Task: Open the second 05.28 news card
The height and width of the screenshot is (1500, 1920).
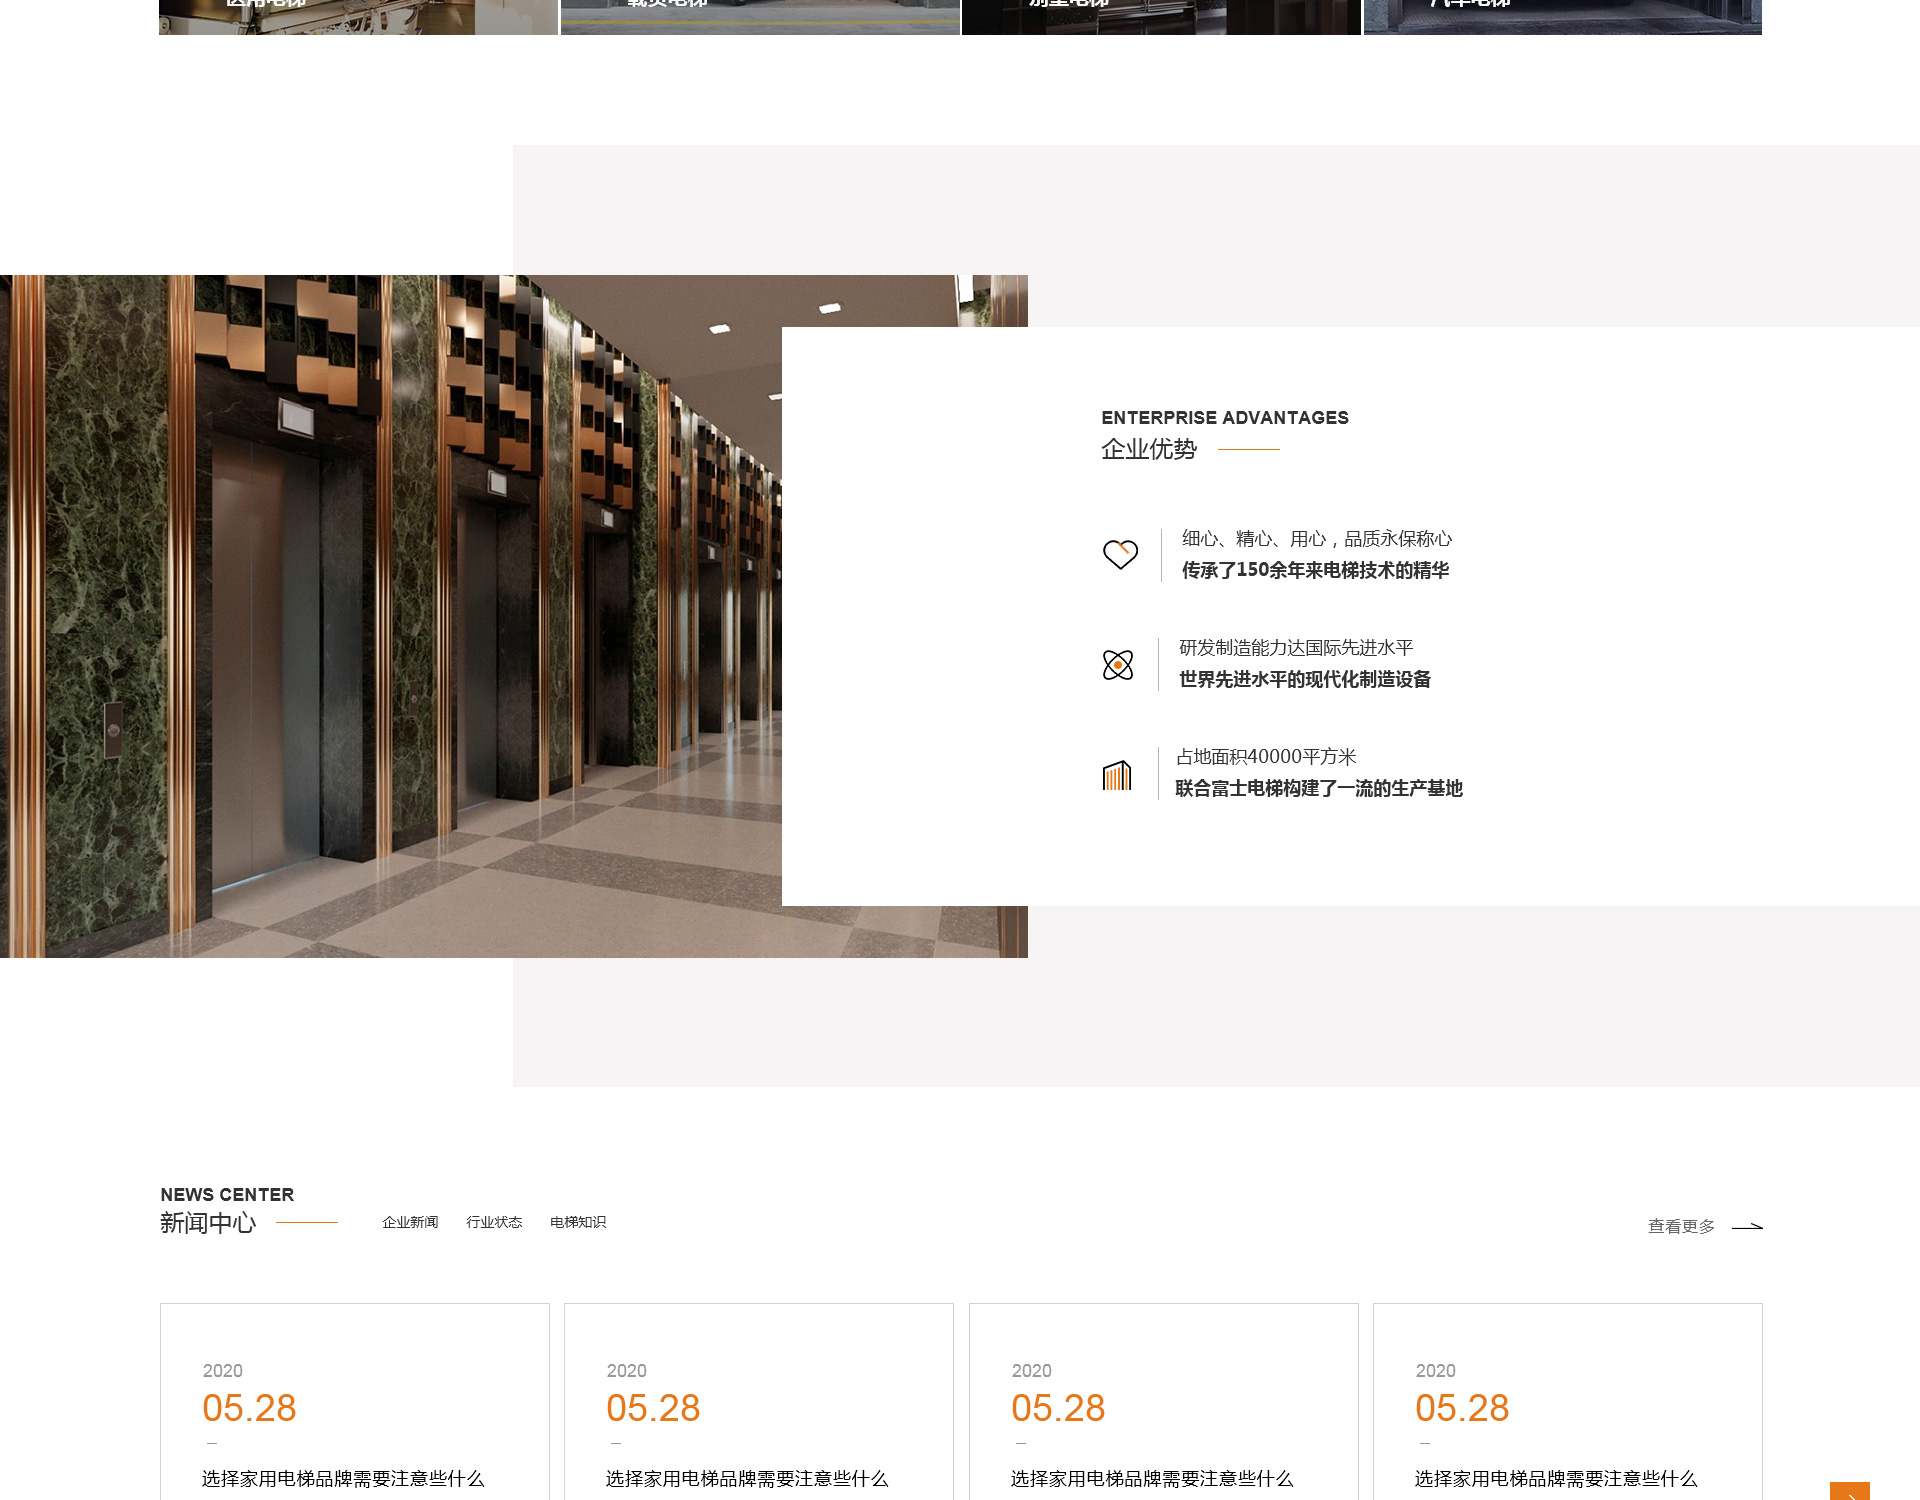Action: (x=758, y=1410)
